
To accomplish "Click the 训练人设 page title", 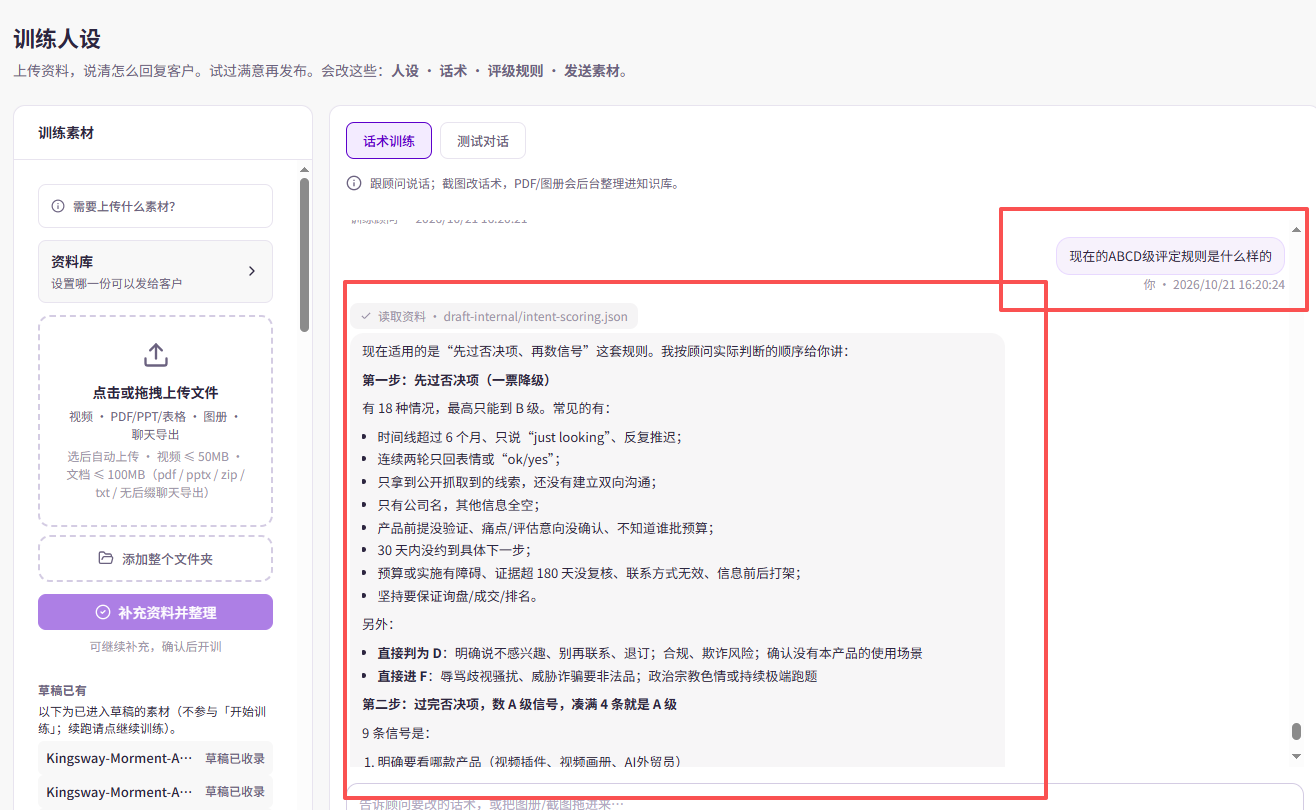I will (57, 40).
